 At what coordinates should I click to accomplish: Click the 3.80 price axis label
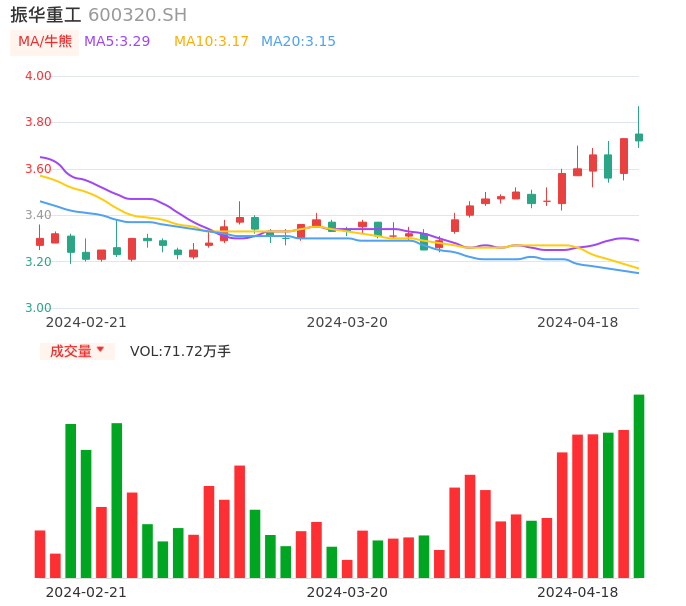pyautogui.click(x=38, y=122)
